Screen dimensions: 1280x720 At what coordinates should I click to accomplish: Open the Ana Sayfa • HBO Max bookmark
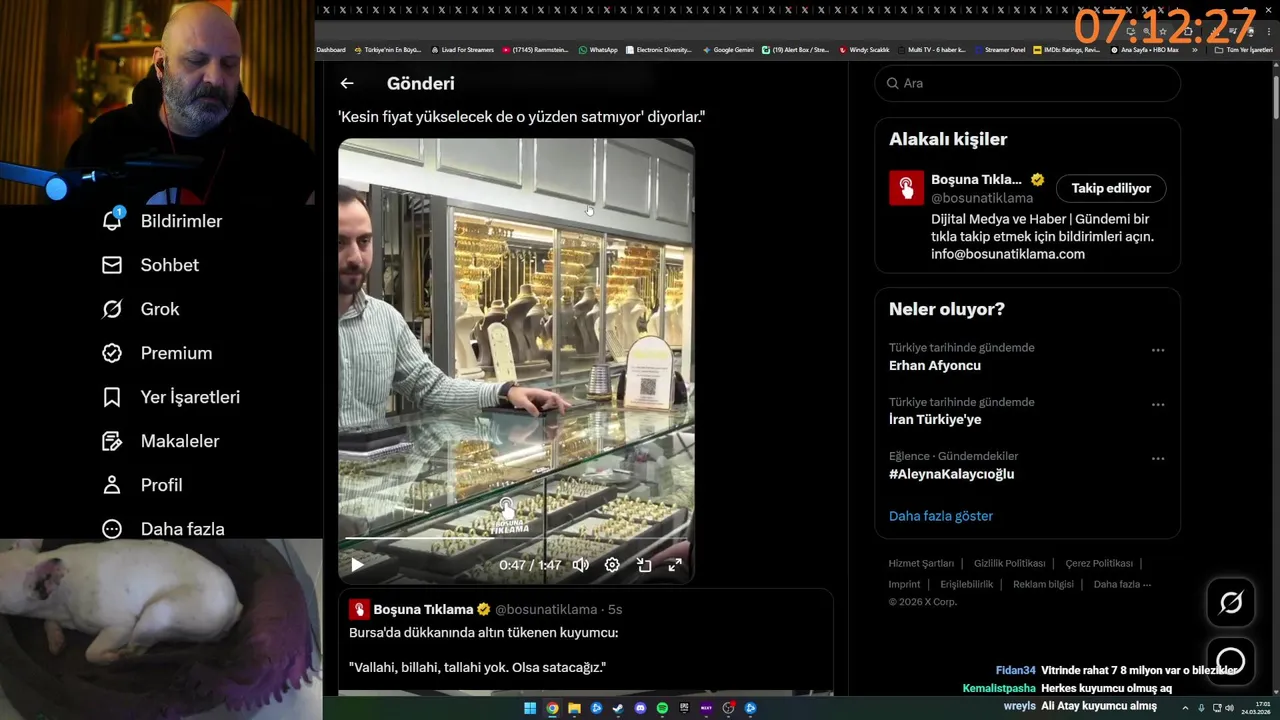[x=1145, y=49]
